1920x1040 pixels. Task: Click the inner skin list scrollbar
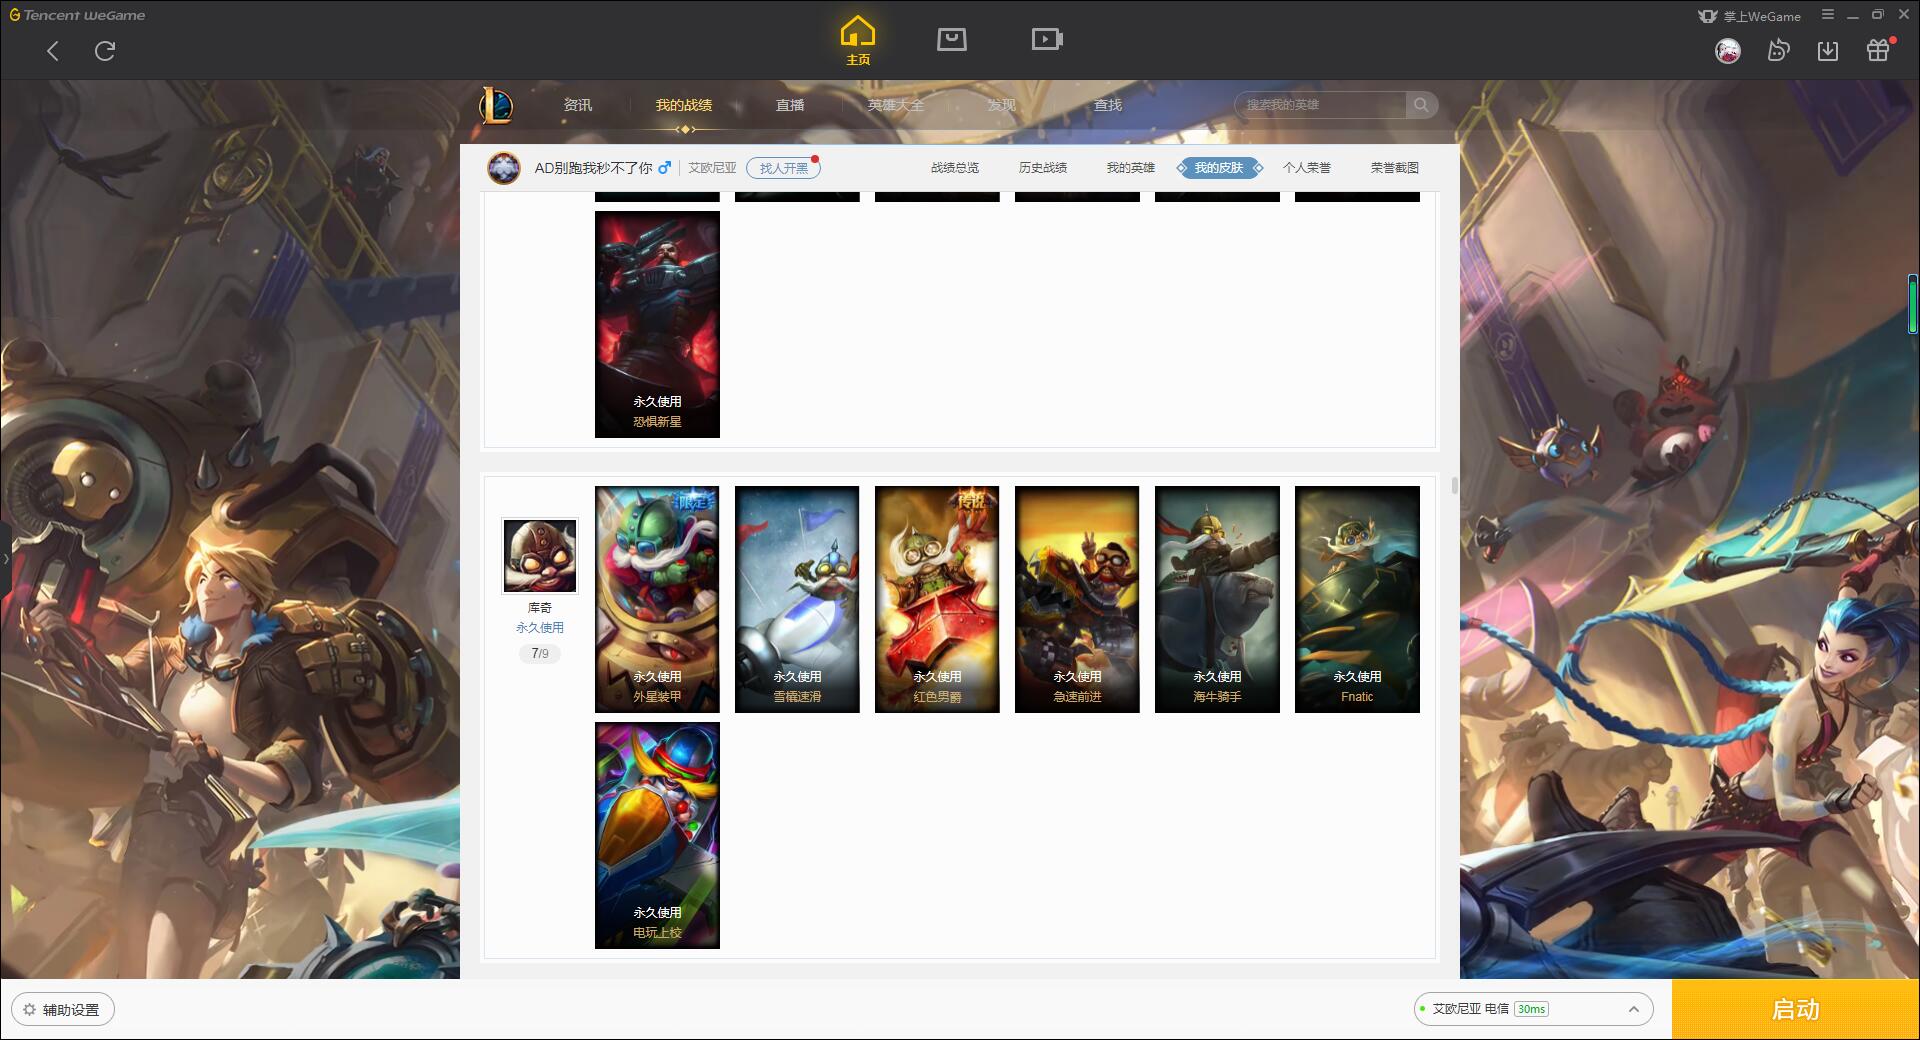tap(1454, 486)
